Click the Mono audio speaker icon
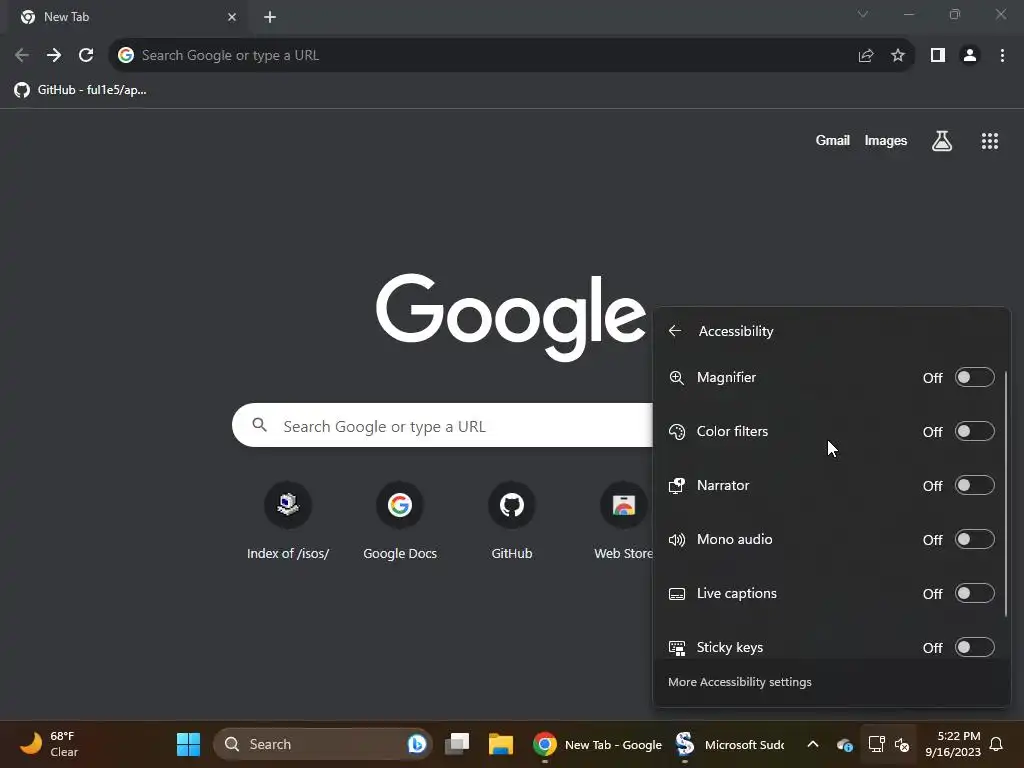The image size is (1024, 768). [677, 539]
